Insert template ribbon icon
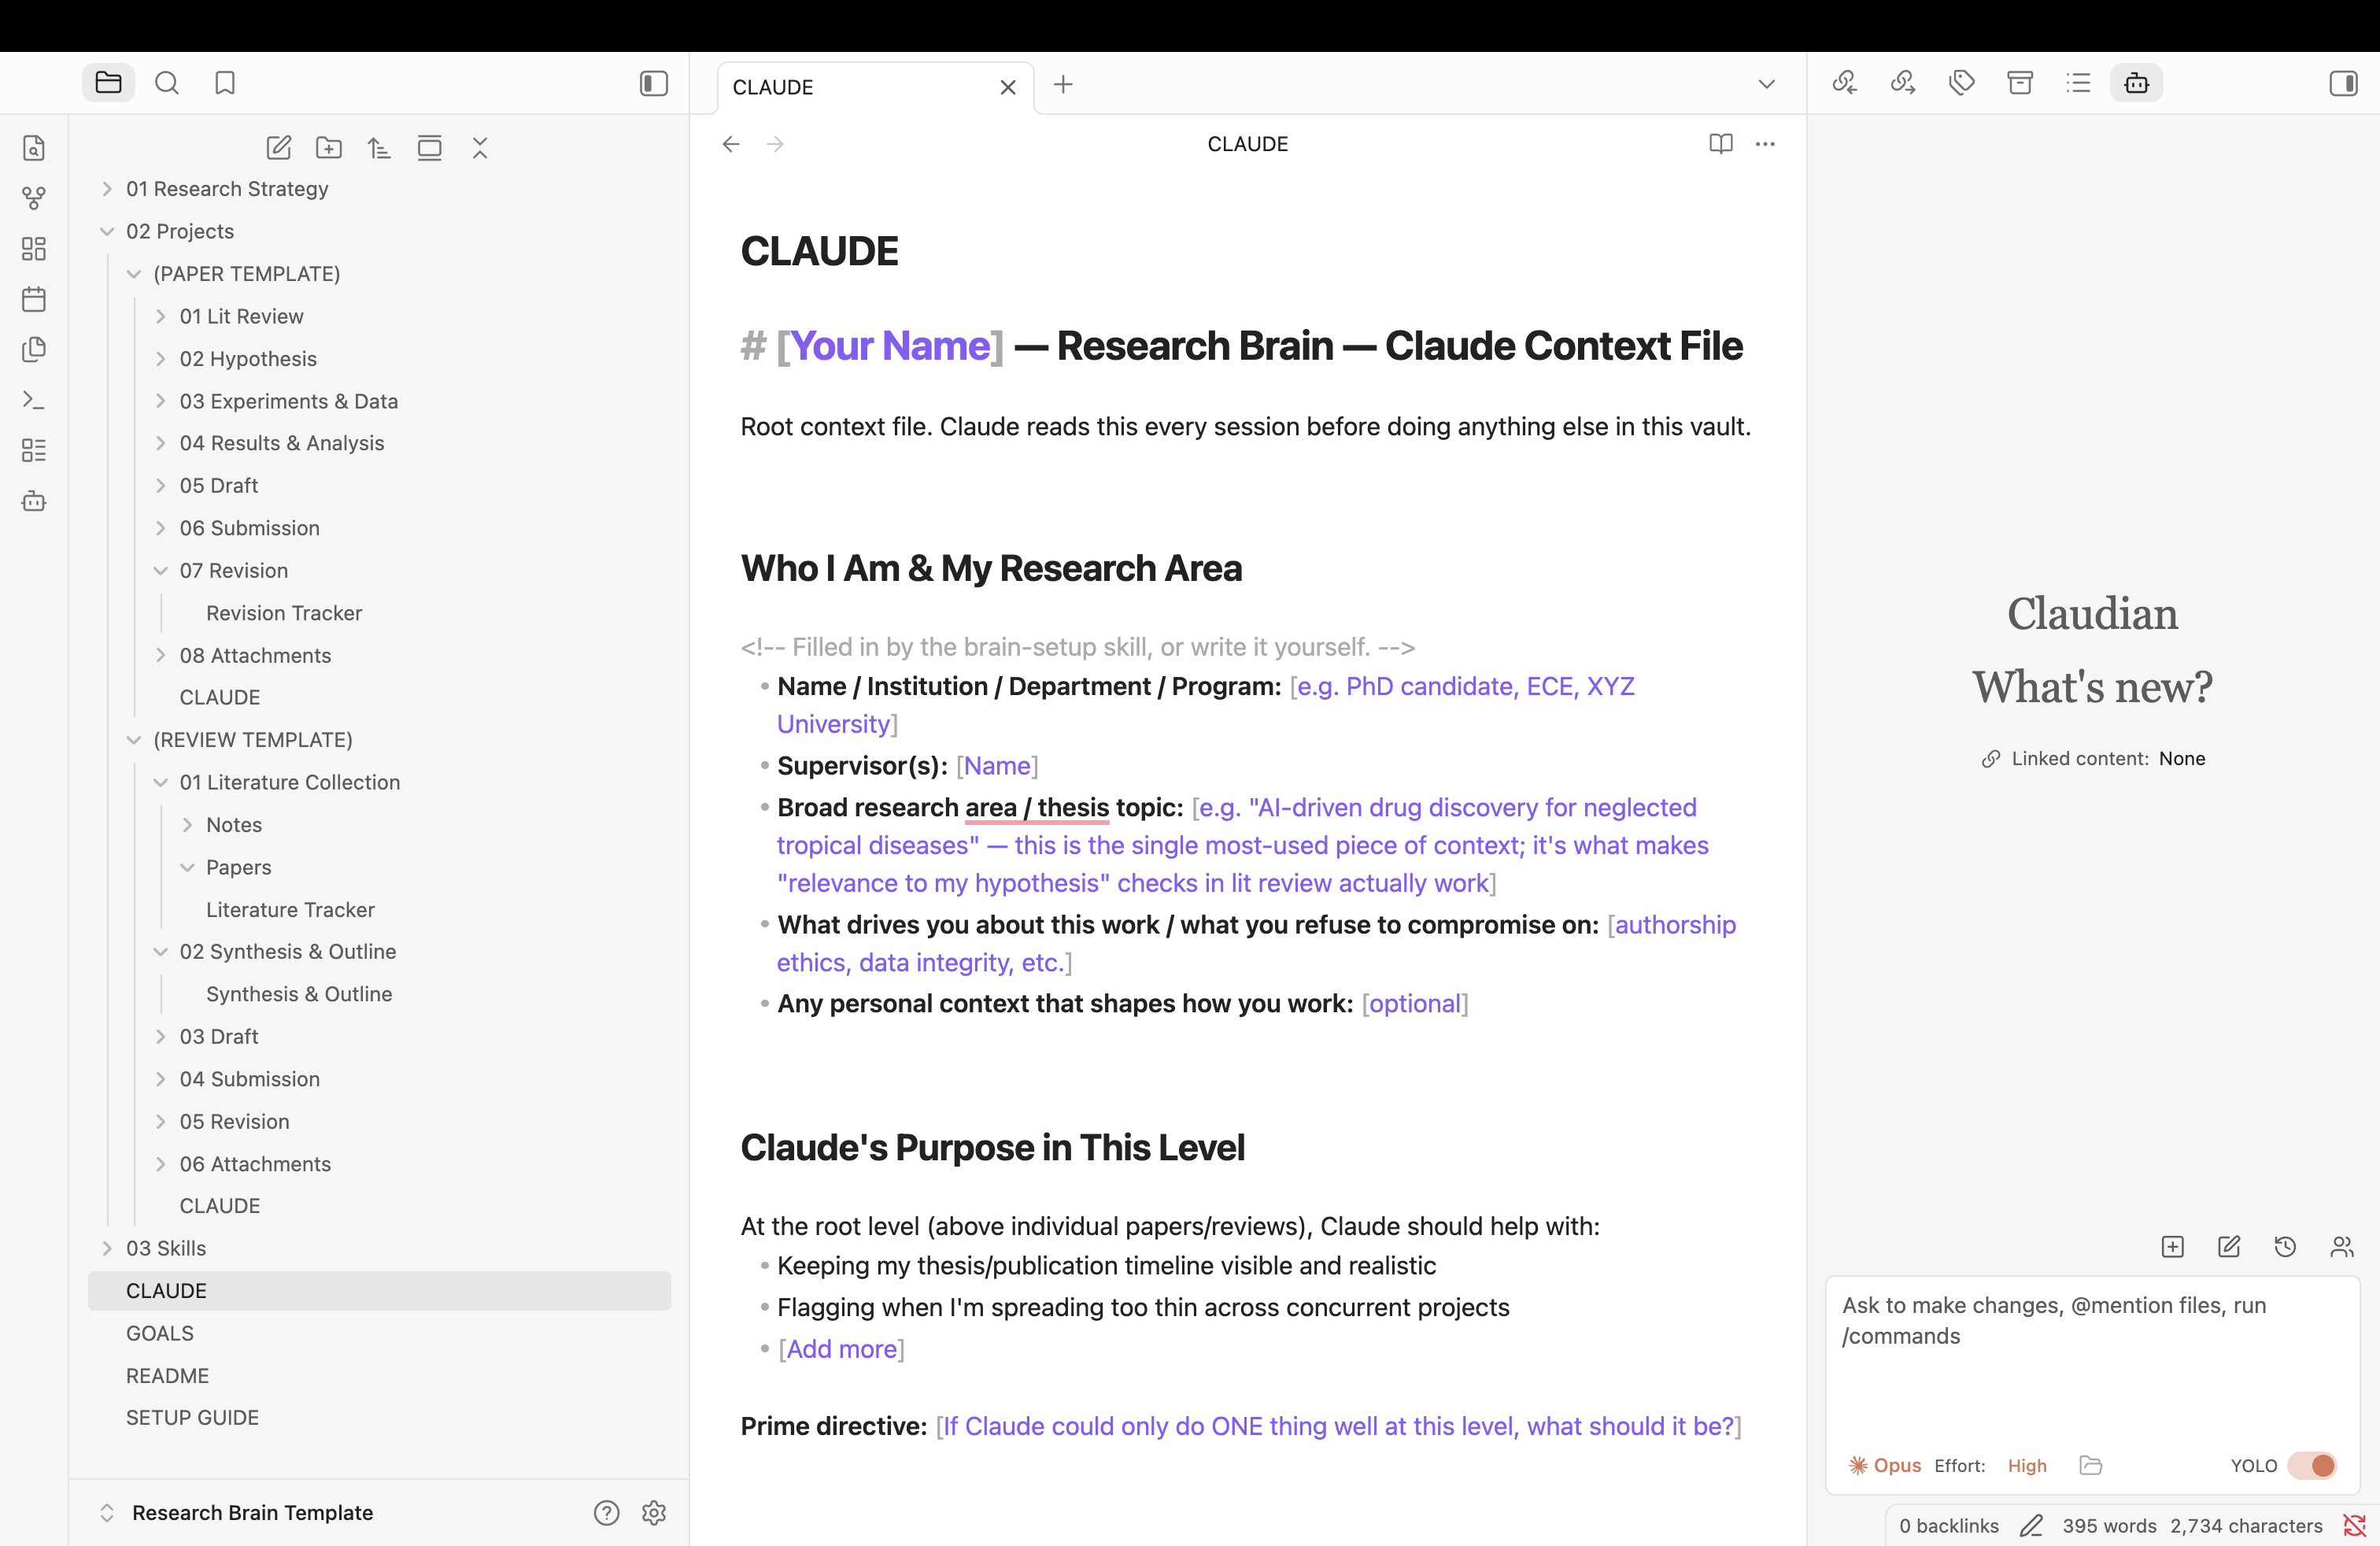The height and width of the screenshot is (1546, 2380). click(x=34, y=349)
